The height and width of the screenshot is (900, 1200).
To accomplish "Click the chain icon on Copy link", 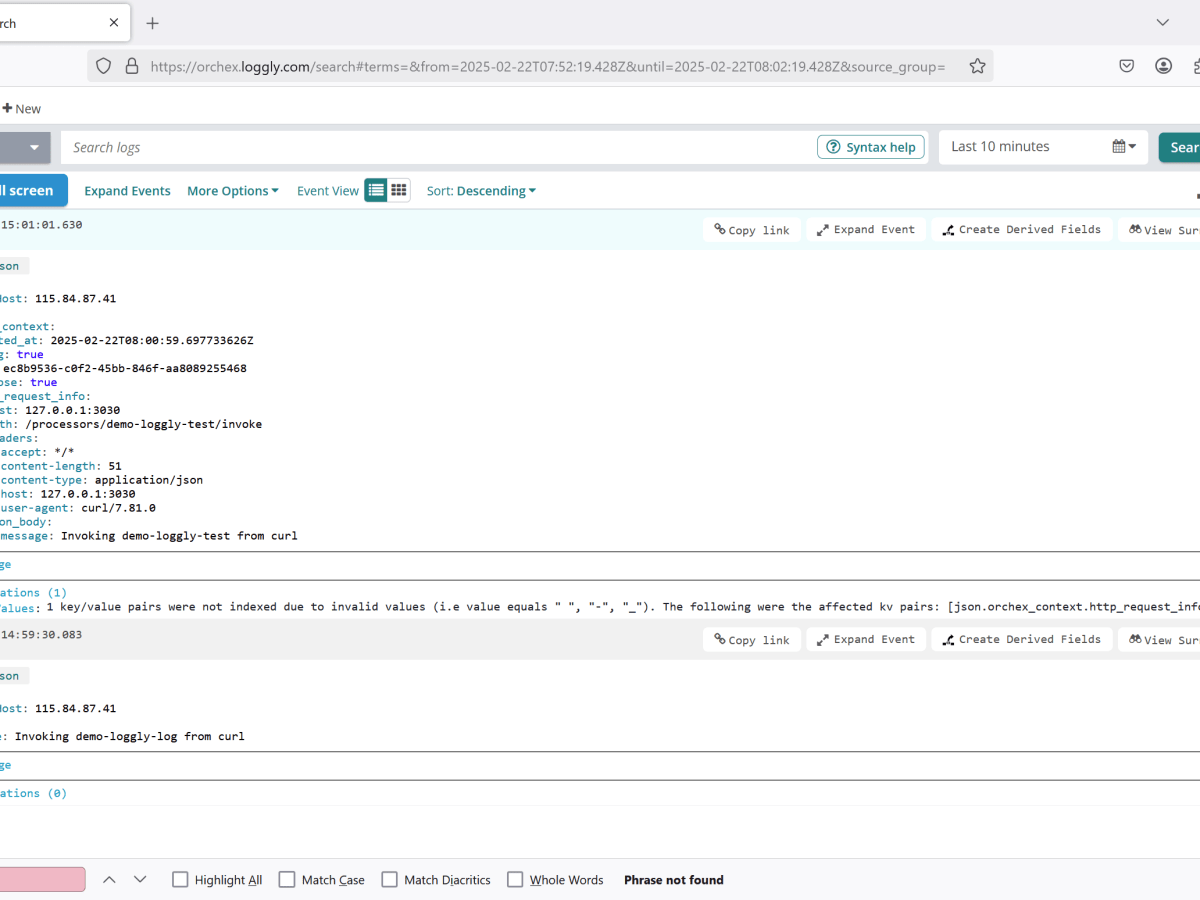I will coord(720,229).
